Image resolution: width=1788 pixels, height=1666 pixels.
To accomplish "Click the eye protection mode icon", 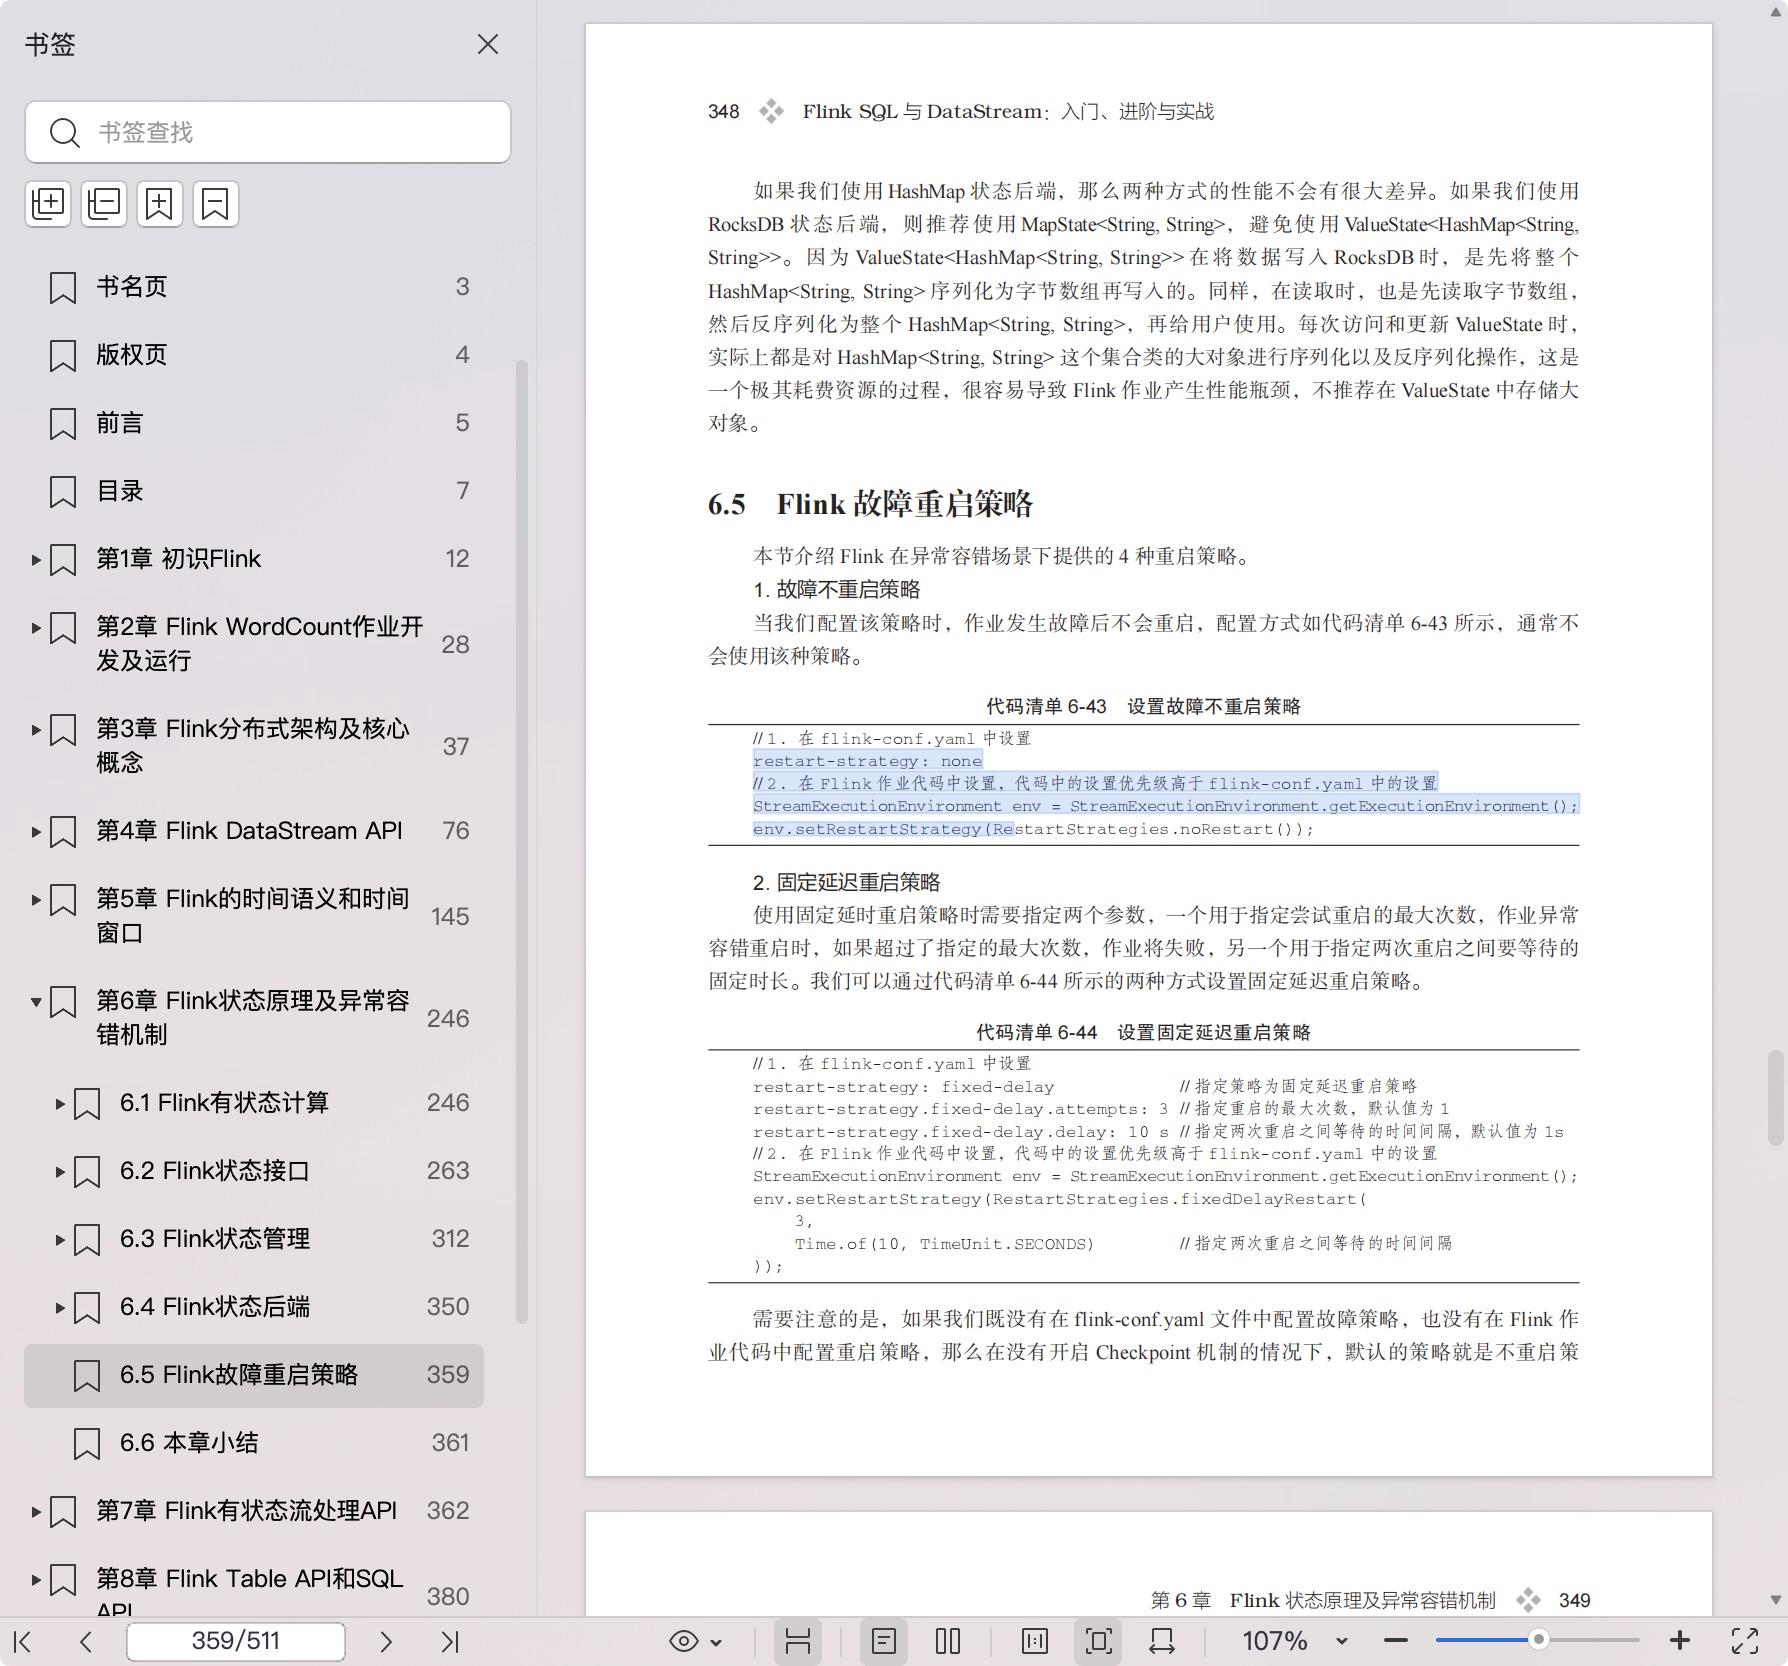I will [x=684, y=1641].
